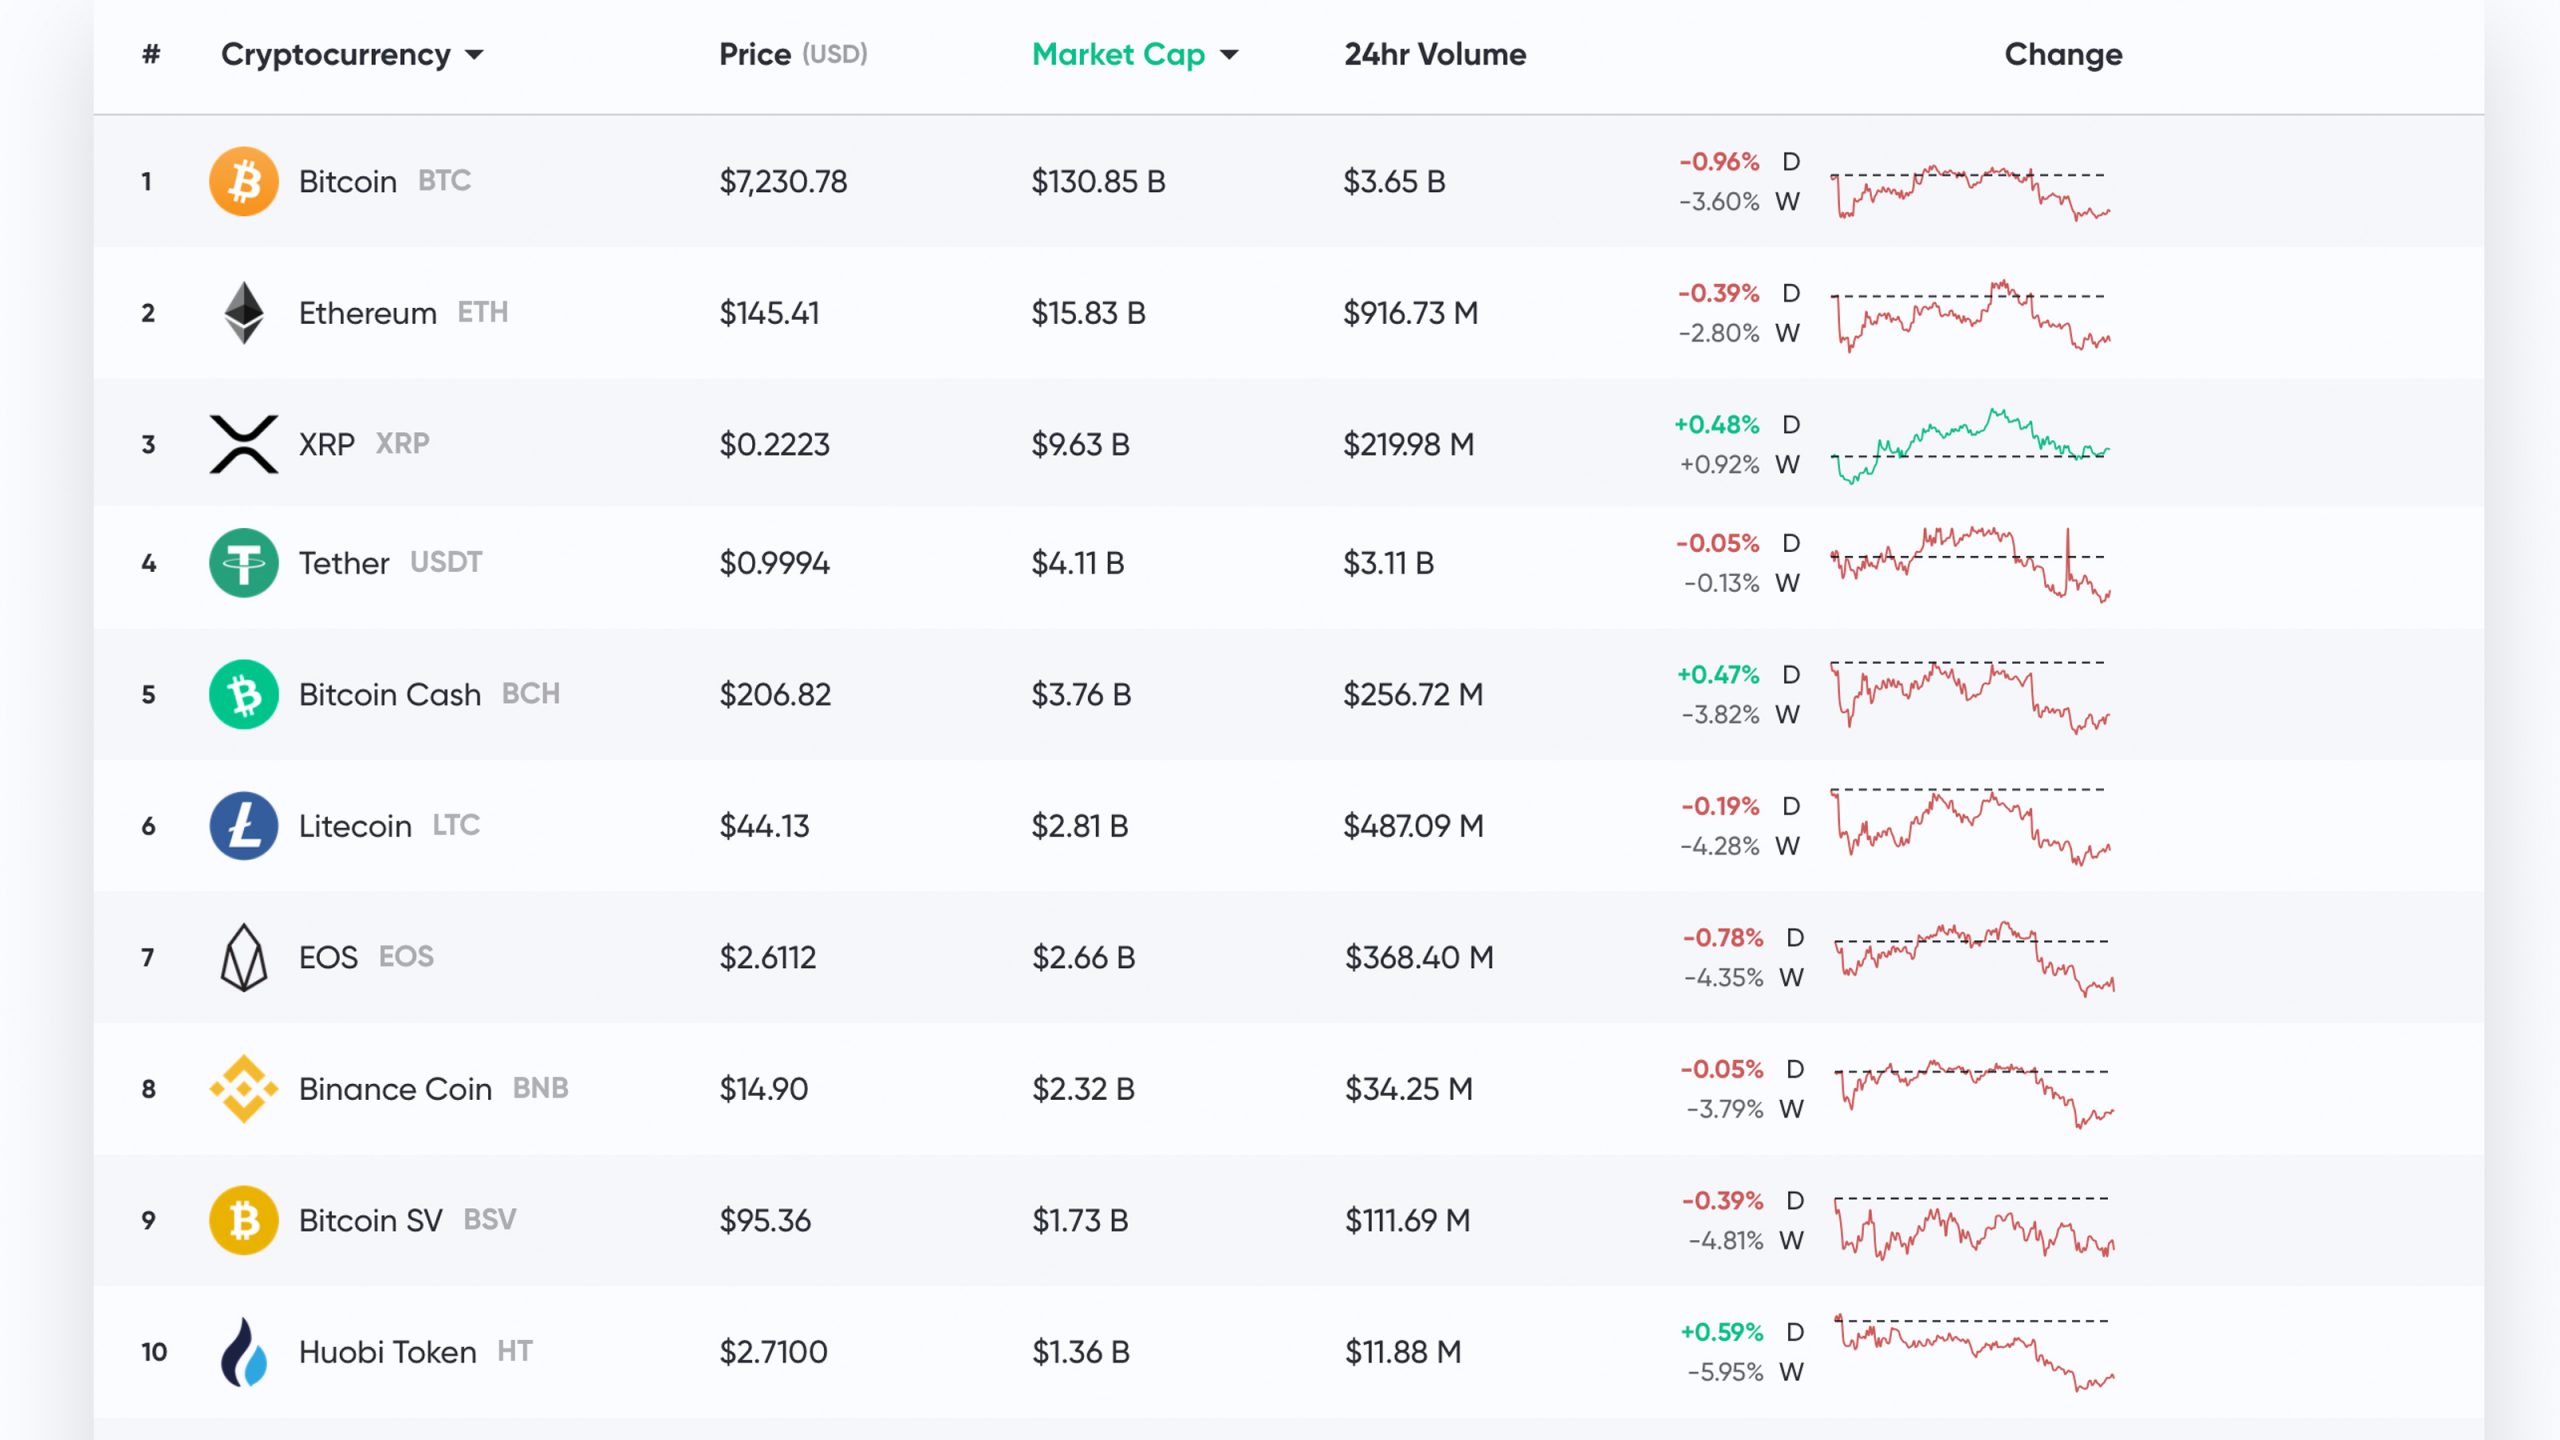Click the Litecoin blue logo icon
2560x1440 pixels.
(243, 826)
